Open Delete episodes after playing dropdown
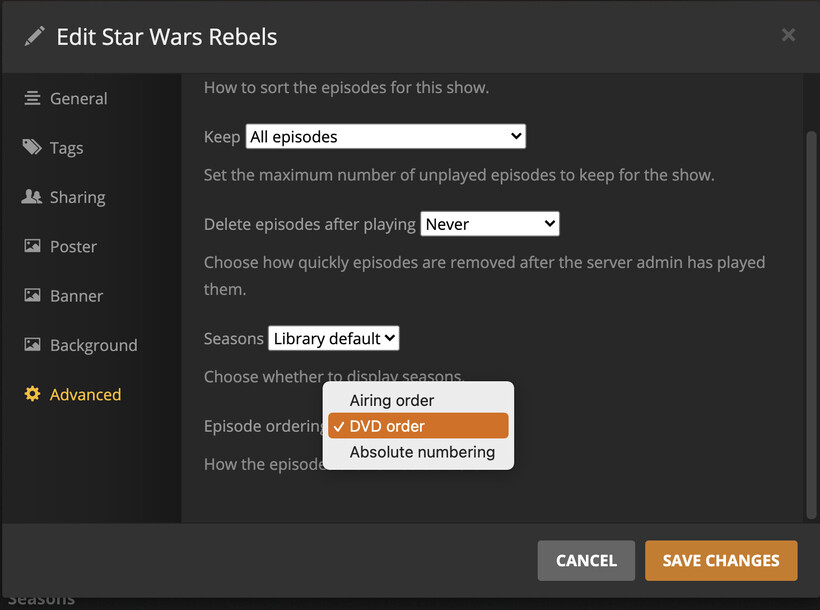The height and width of the screenshot is (610, 820). point(490,224)
